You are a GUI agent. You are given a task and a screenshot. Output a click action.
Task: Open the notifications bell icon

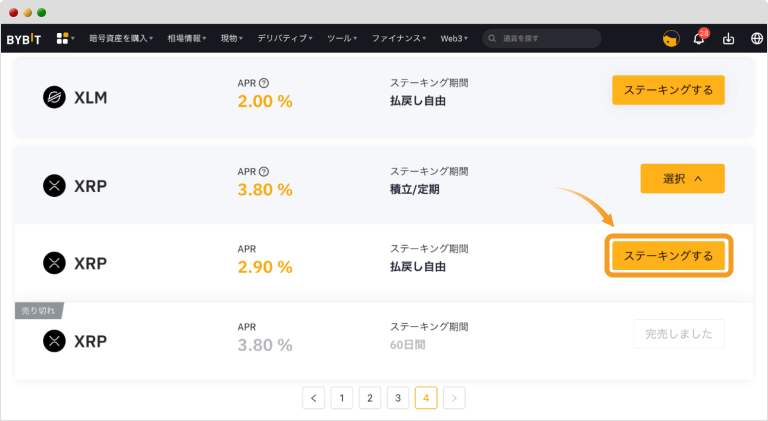[699, 39]
